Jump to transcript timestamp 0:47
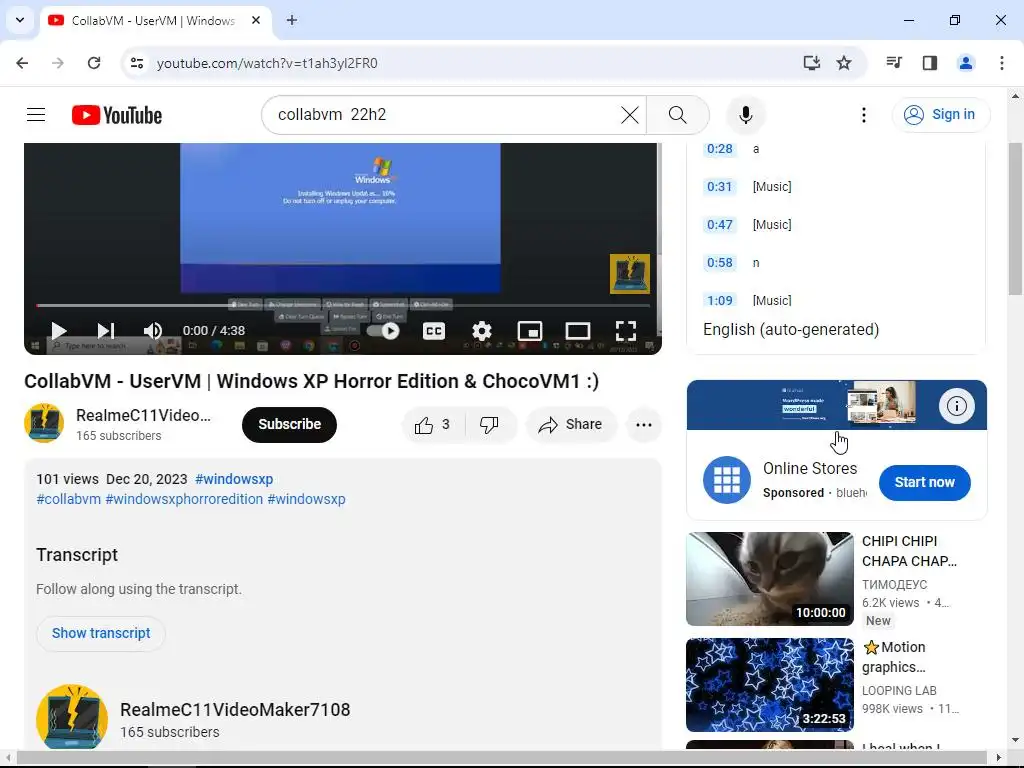The width and height of the screenshot is (1024, 768). point(720,225)
